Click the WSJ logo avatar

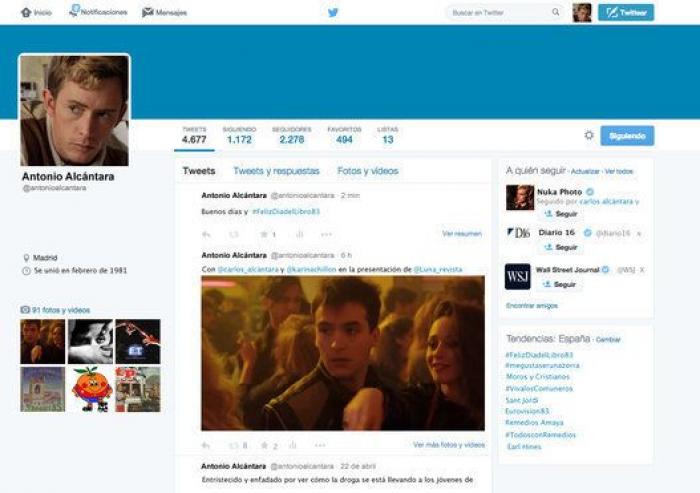click(x=518, y=276)
